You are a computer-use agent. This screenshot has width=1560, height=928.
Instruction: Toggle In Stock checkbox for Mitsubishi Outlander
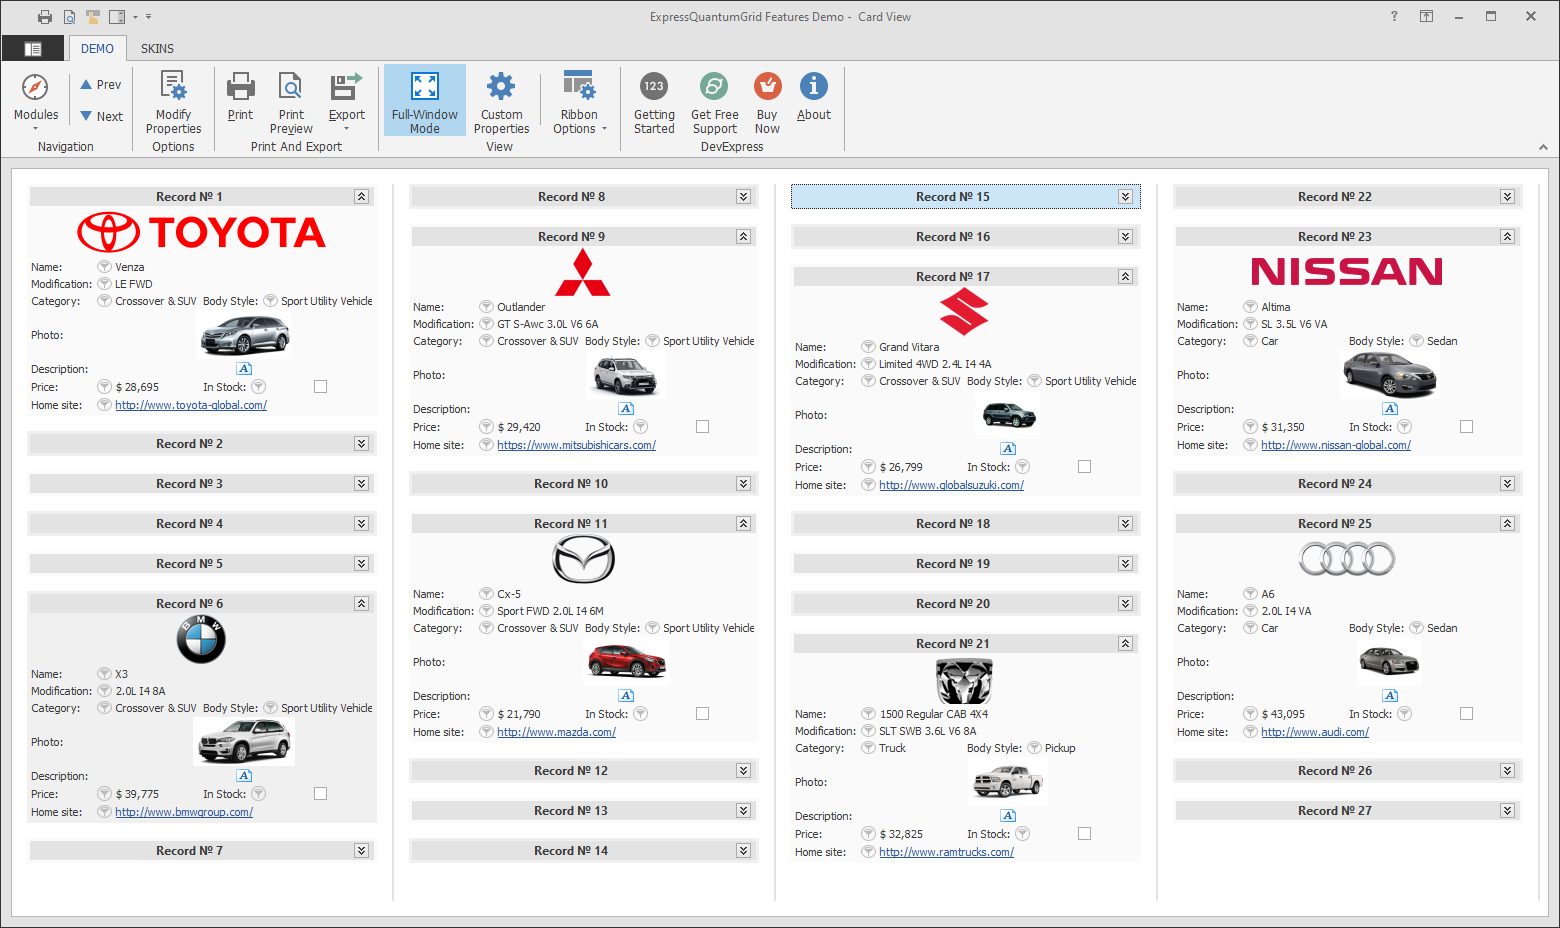coord(702,426)
